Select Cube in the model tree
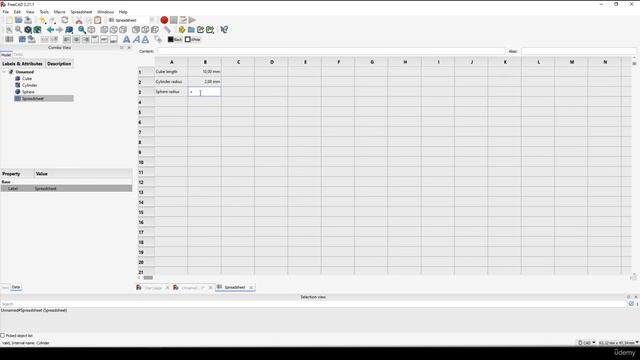This screenshot has width=640, height=360. pyautogui.click(x=27, y=78)
